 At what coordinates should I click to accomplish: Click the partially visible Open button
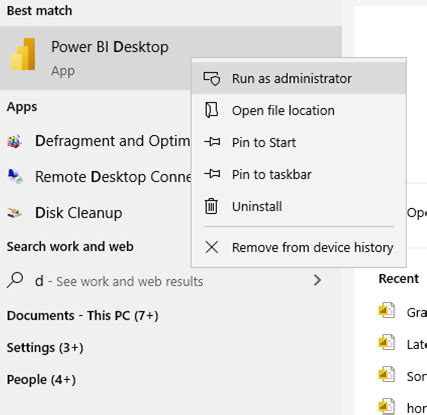[x=417, y=213]
